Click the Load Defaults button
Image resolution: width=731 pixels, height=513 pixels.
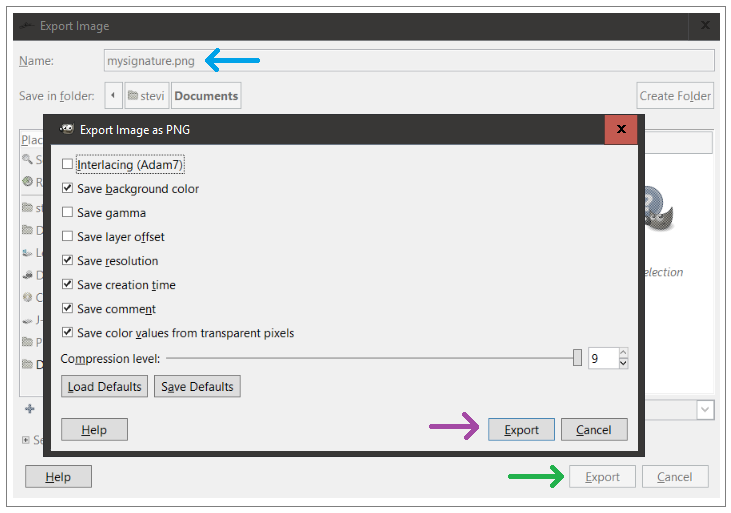(104, 386)
